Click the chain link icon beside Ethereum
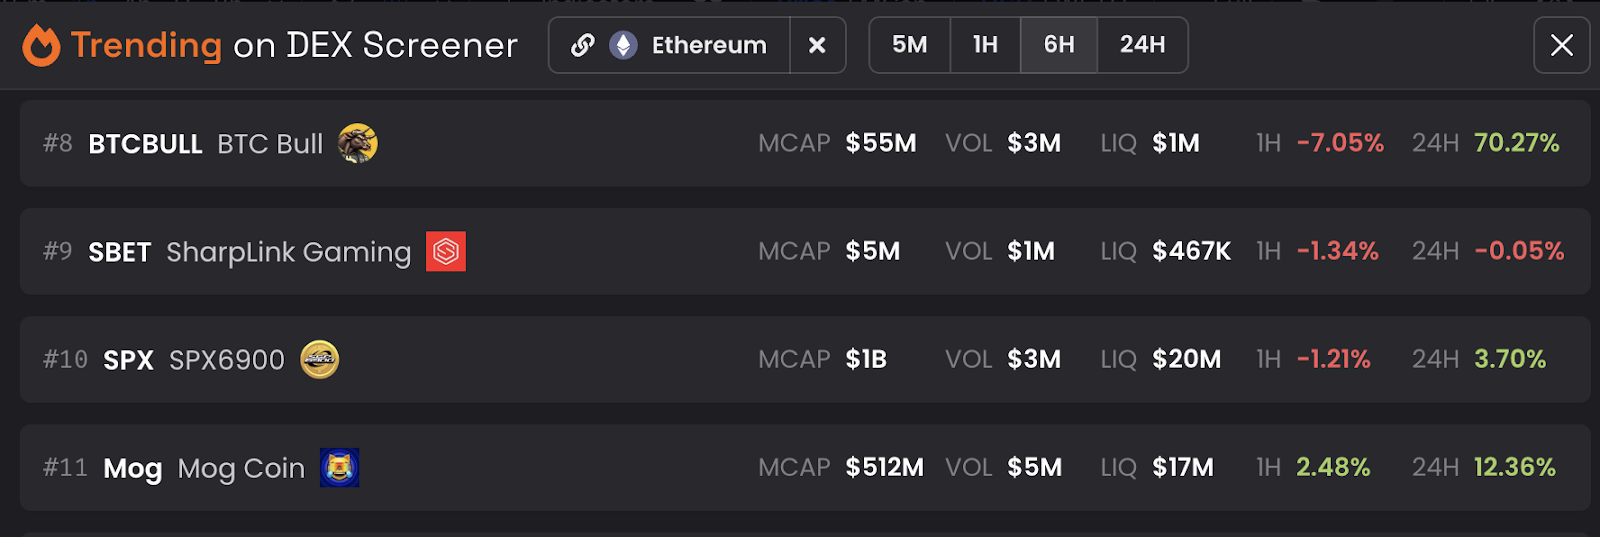Viewport: 1600px width, 537px height. click(583, 45)
